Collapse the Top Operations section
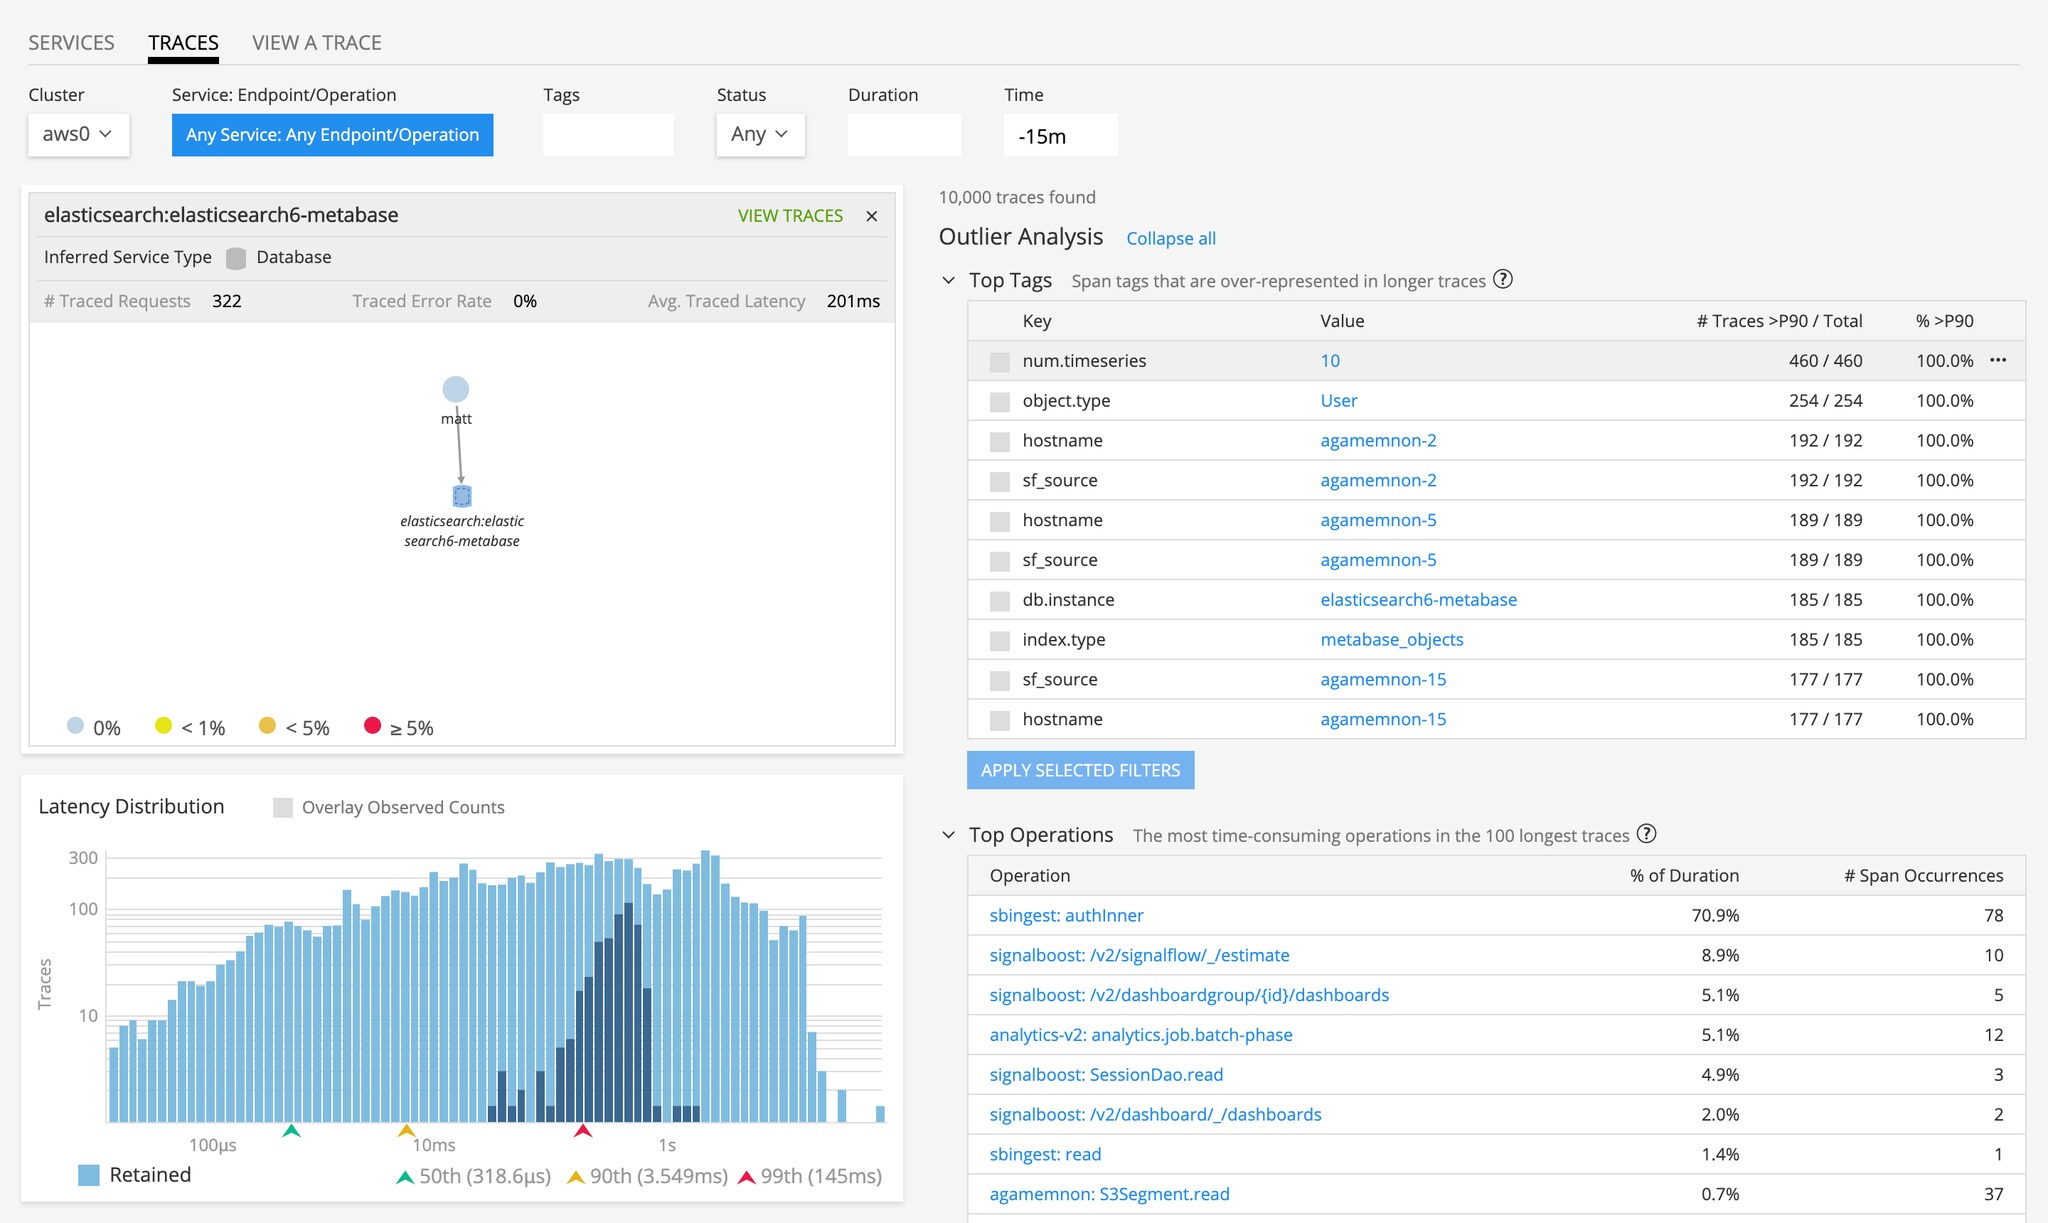 (x=948, y=835)
